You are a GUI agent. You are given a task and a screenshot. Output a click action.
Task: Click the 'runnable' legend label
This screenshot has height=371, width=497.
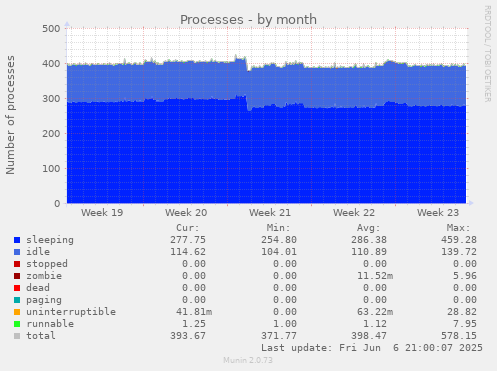coord(50,324)
